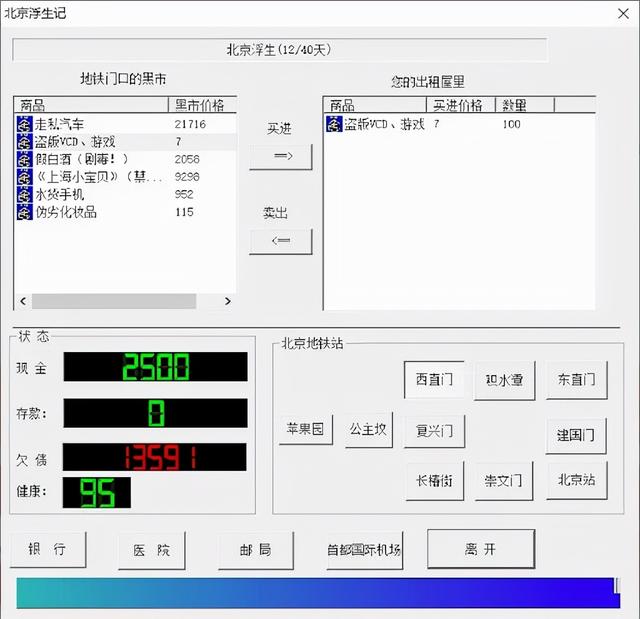
Task: Select the 盗版VCD、游戏 icon in the black market list
Action: [x=25, y=142]
